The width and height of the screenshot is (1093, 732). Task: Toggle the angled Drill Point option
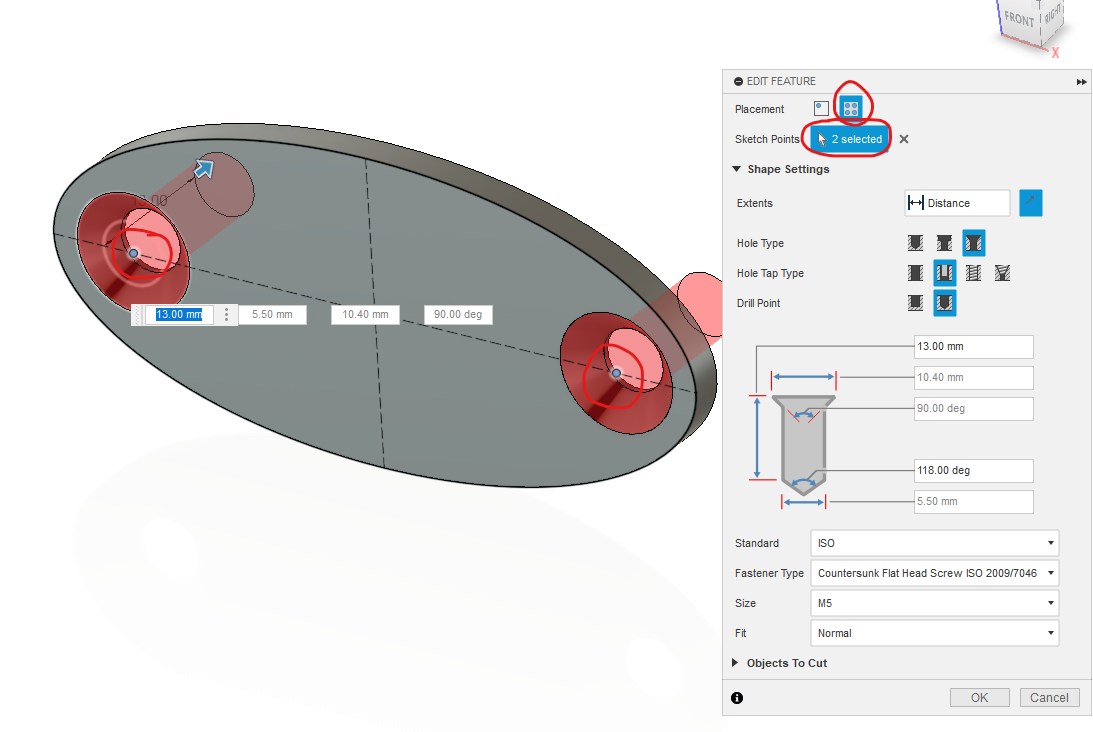[x=944, y=303]
